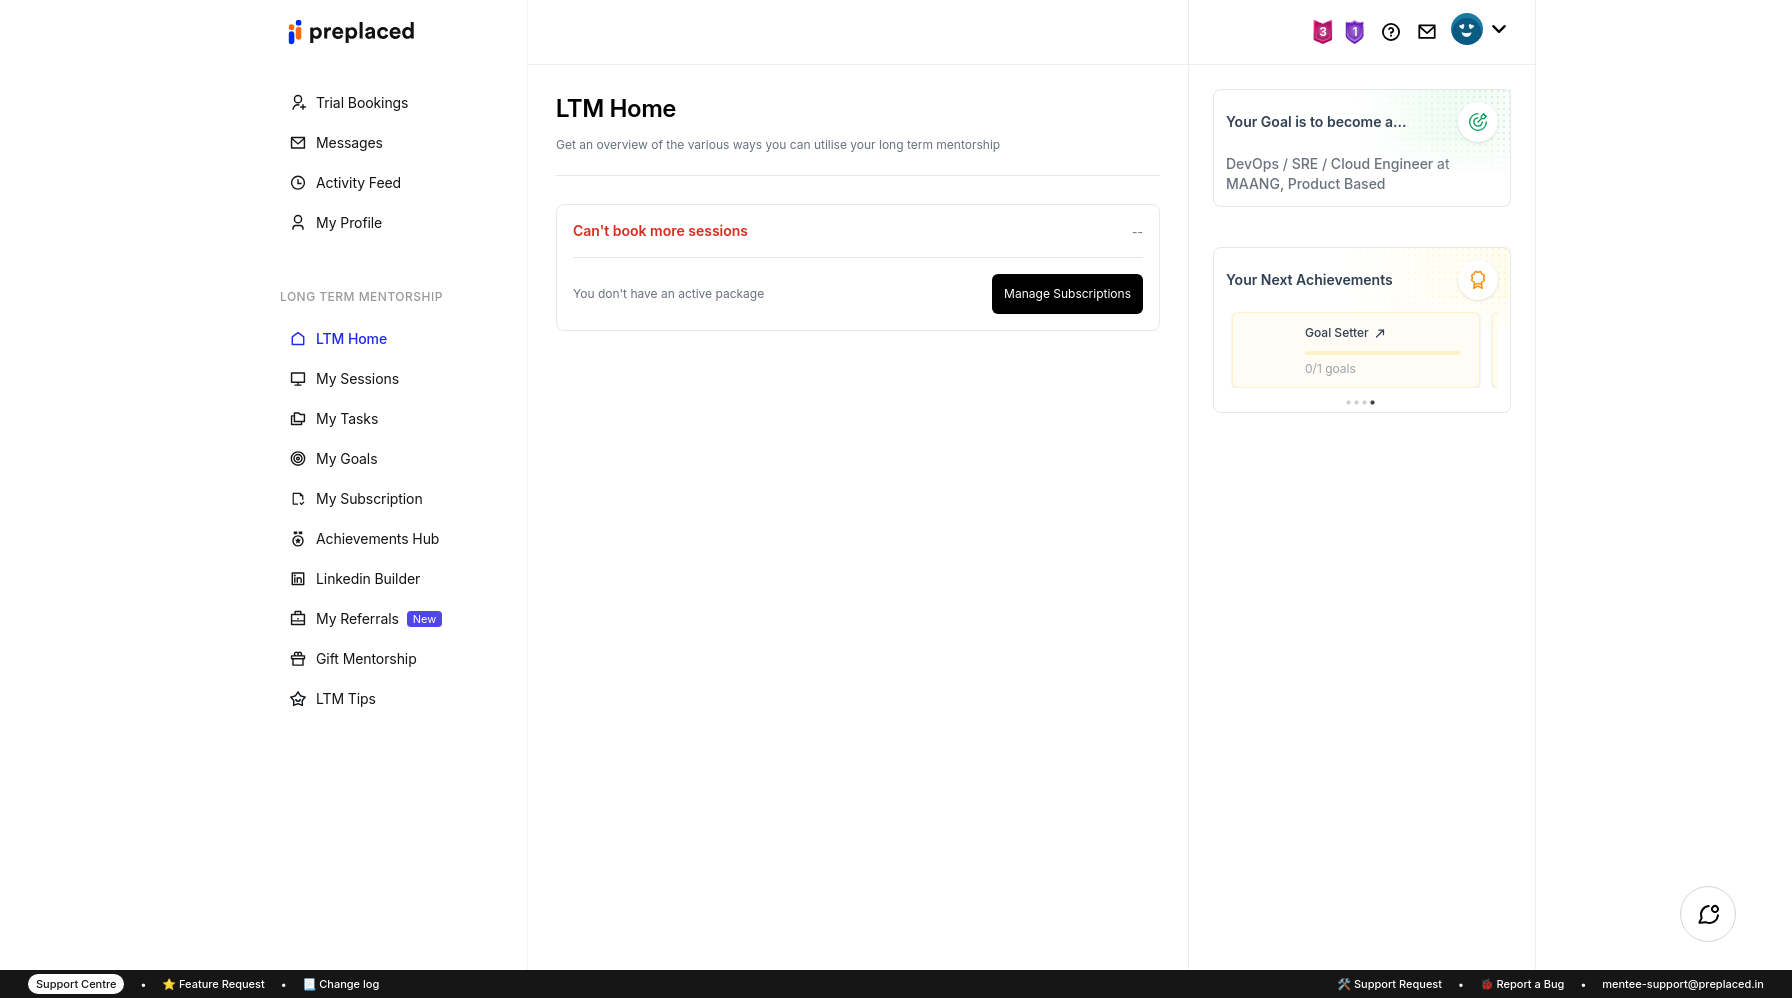The image size is (1792, 998).
Task: Collapse the Can't book more sessions card
Action: [x=1137, y=232]
